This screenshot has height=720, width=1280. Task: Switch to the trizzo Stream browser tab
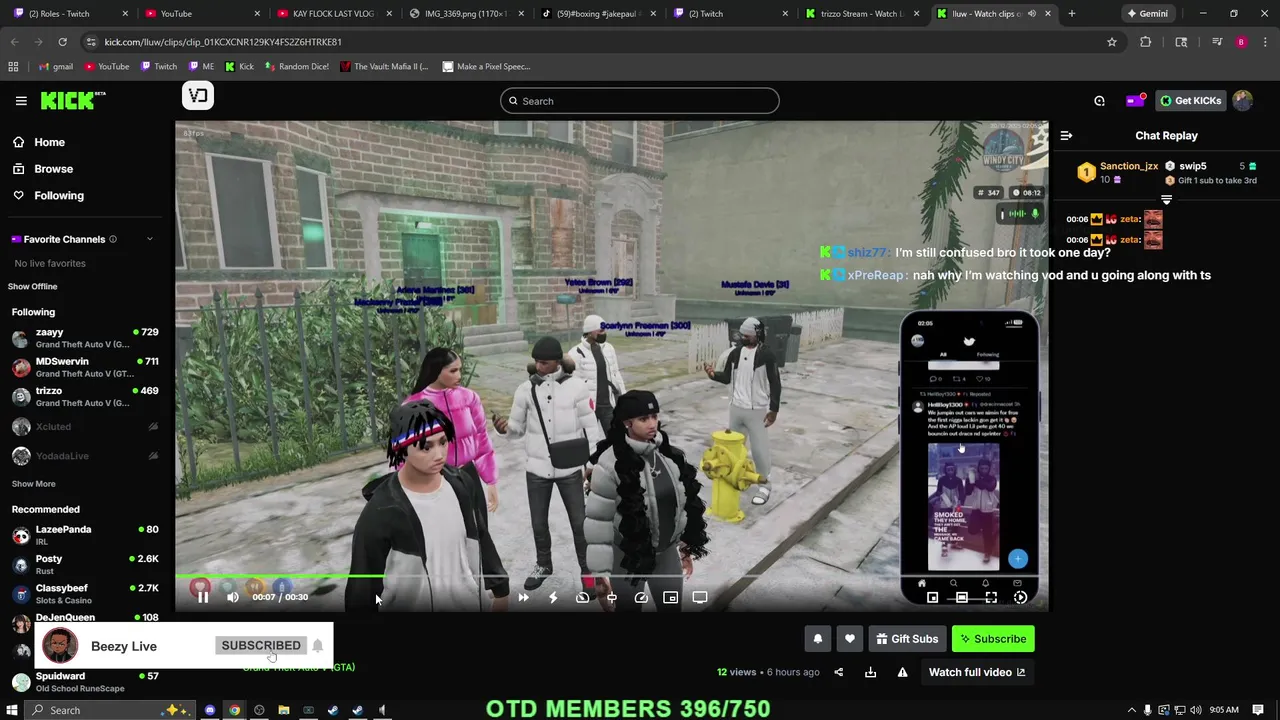(x=861, y=14)
